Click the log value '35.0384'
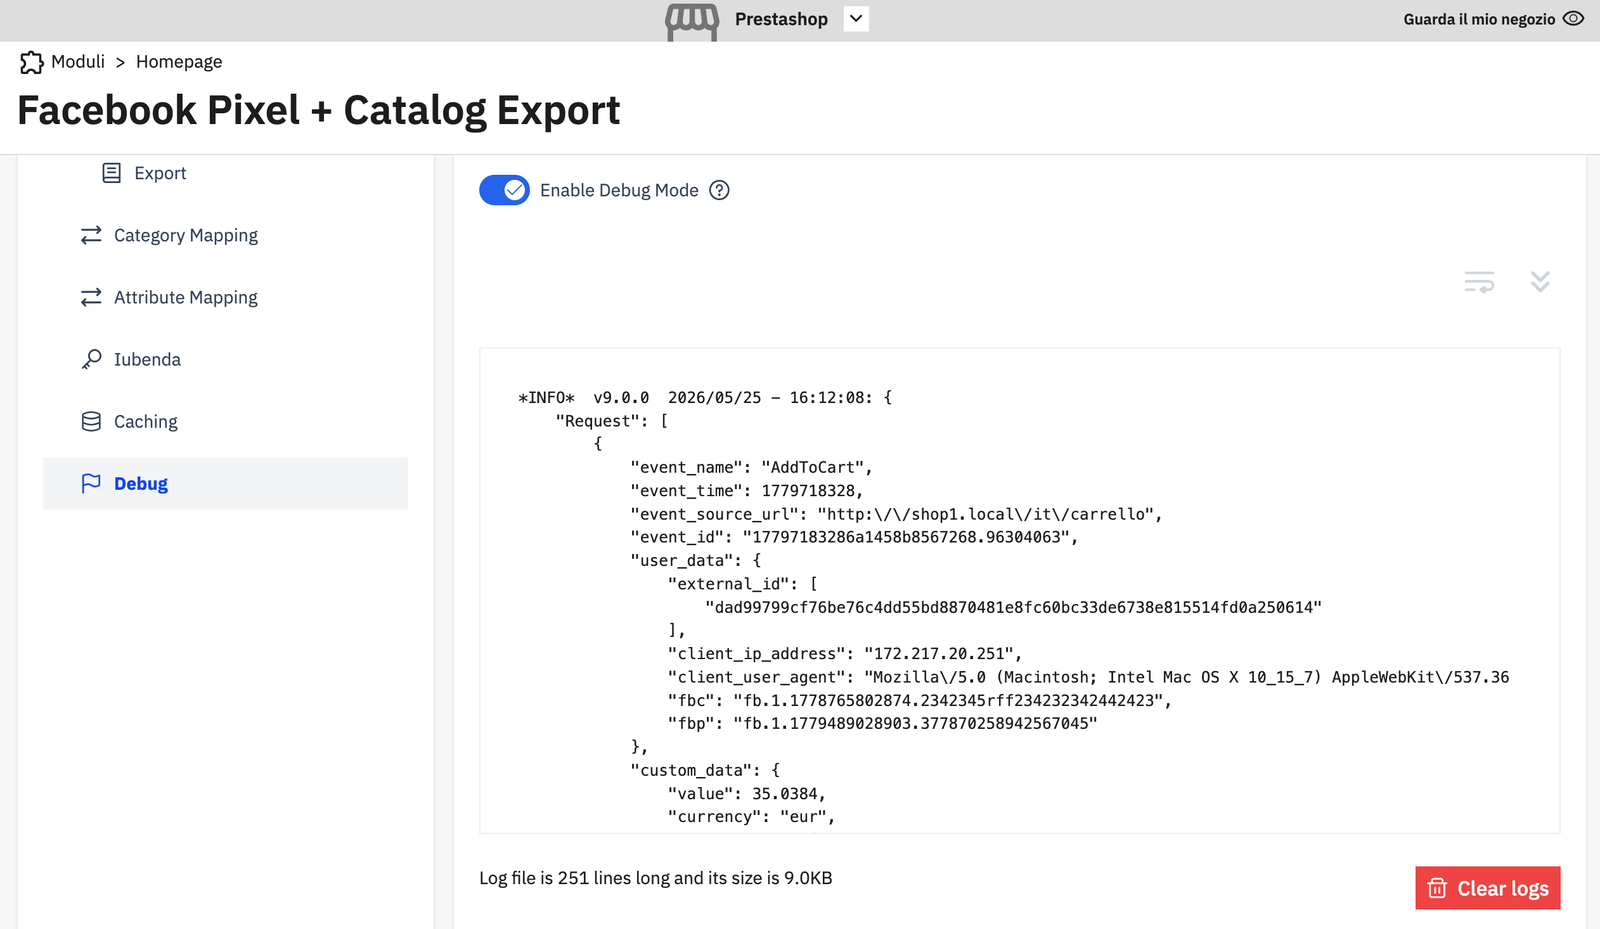The width and height of the screenshot is (1600, 929). point(785,794)
